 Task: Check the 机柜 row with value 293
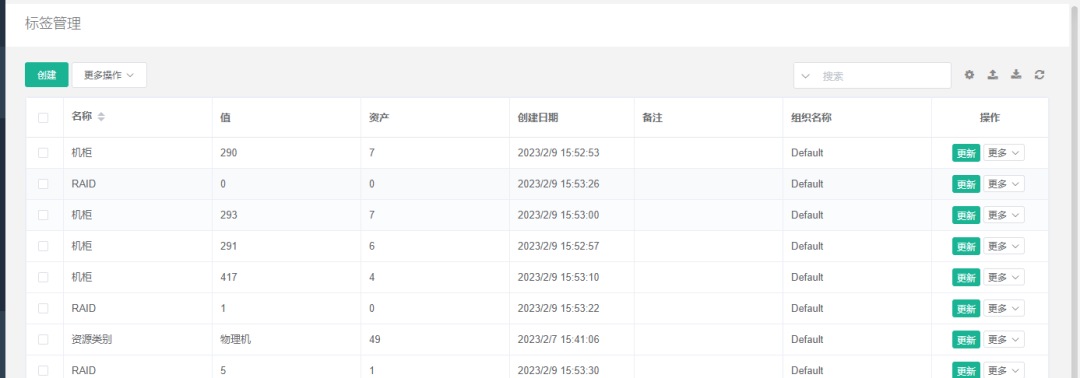tap(43, 215)
